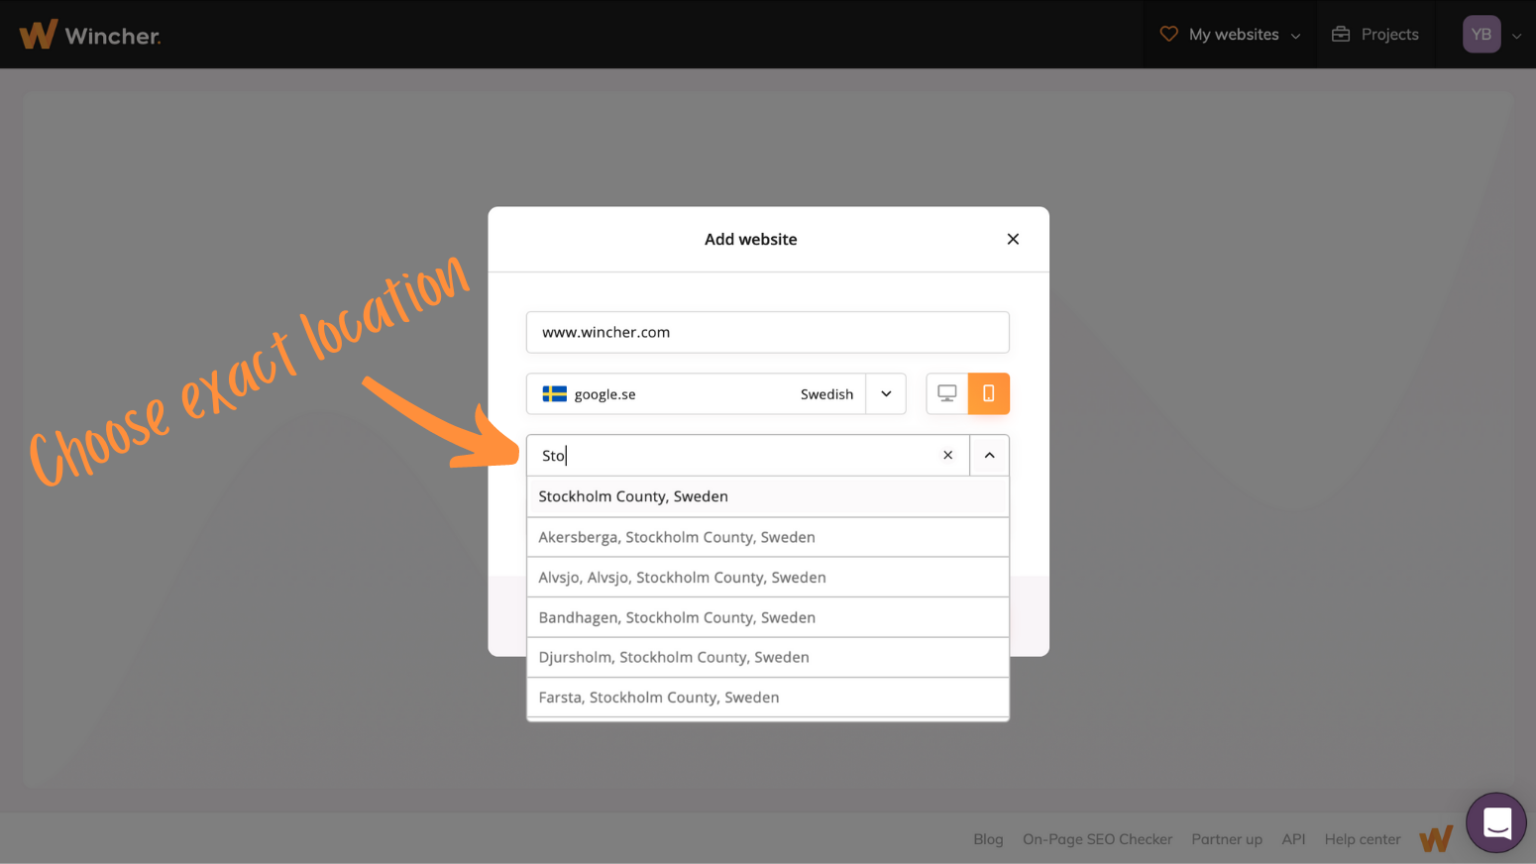Visit the Help center

(1362, 839)
